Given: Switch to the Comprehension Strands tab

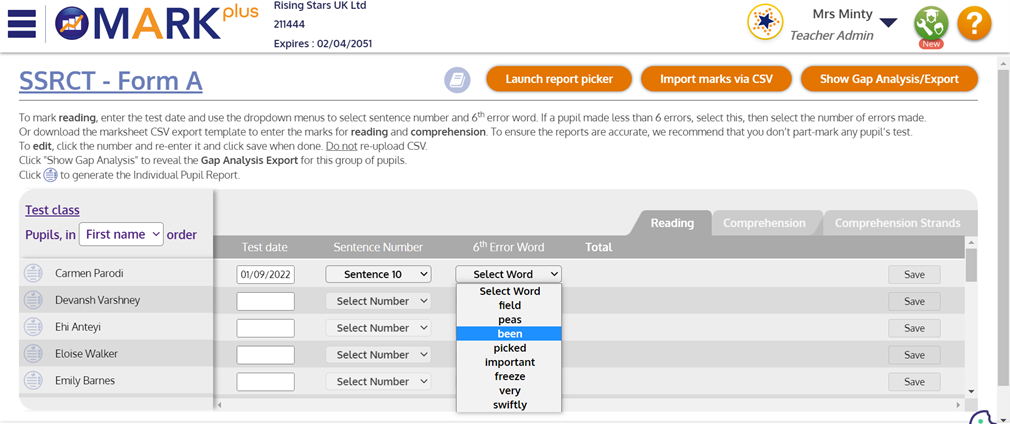Looking at the screenshot, I should coord(897,223).
